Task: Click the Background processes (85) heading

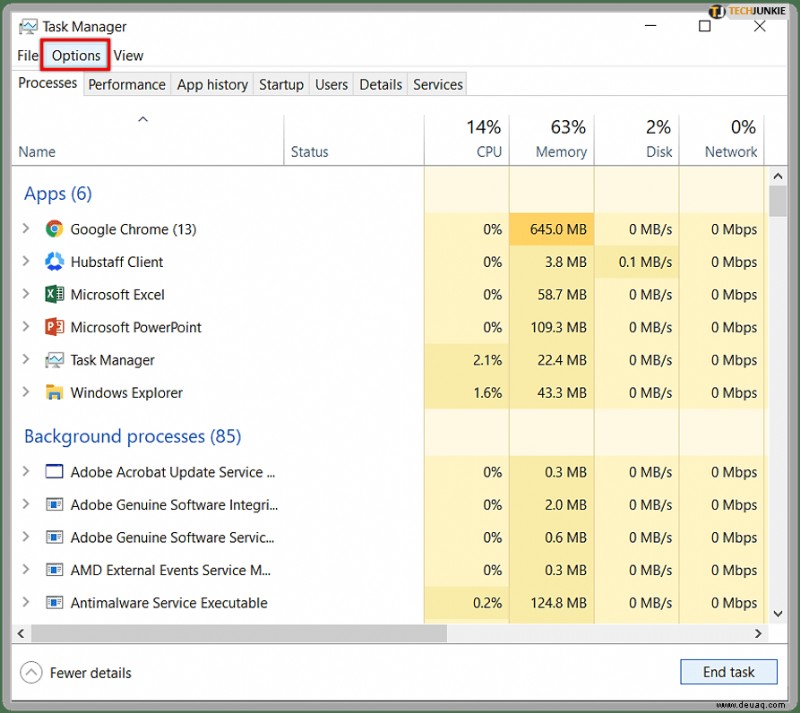Action: 133,436
